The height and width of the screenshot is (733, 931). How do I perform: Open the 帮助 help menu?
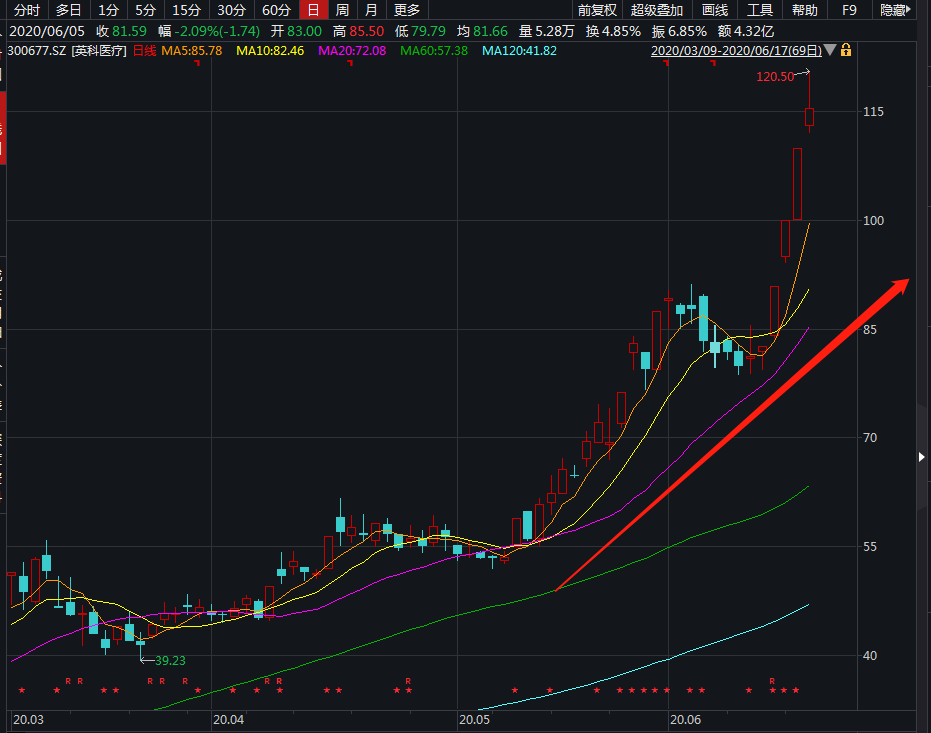point(804,10)
